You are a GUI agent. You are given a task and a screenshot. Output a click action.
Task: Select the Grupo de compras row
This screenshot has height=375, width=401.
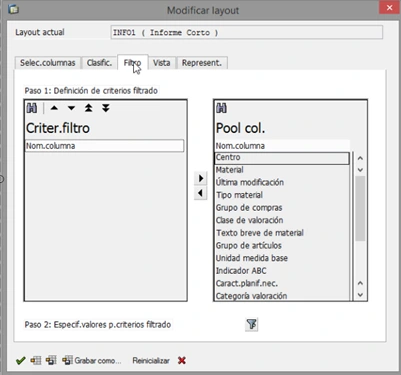pyautogui.click(x=282, y=208)
